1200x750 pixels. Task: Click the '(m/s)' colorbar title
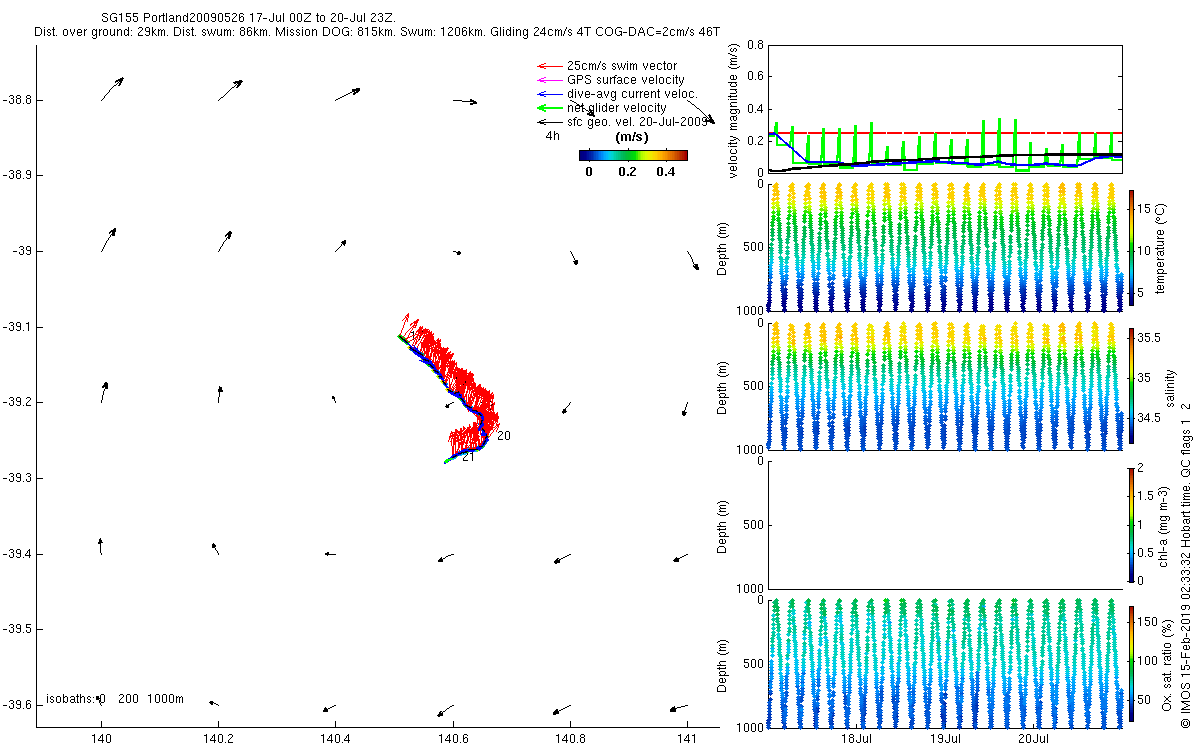(x=633, y=136)
